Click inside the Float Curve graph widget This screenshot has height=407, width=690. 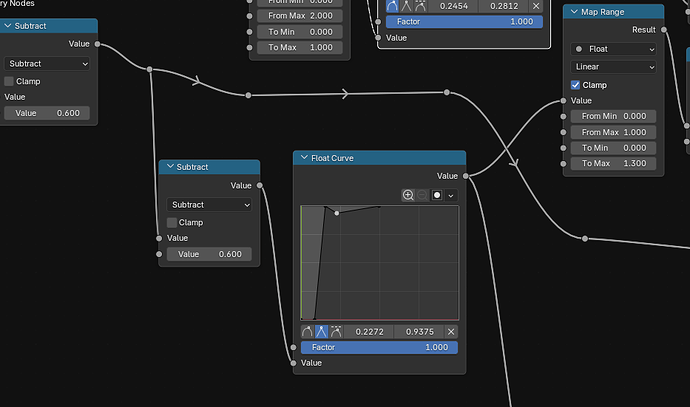[380, 263]
